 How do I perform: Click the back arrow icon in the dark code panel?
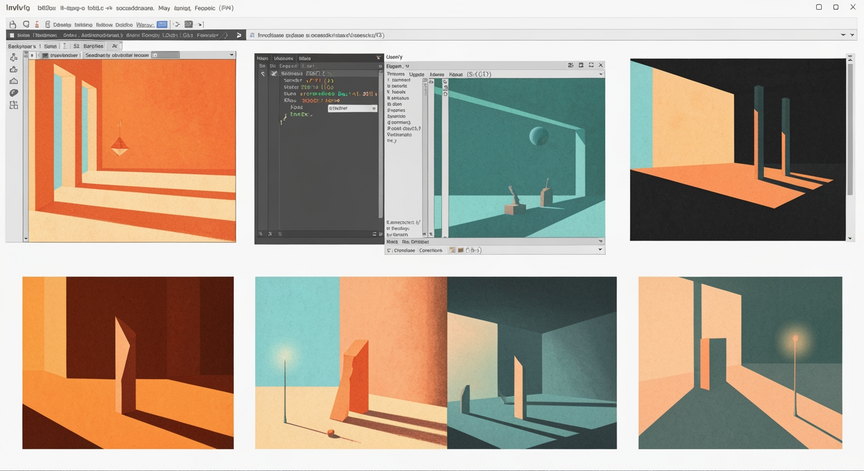click(x=263, y=73)
